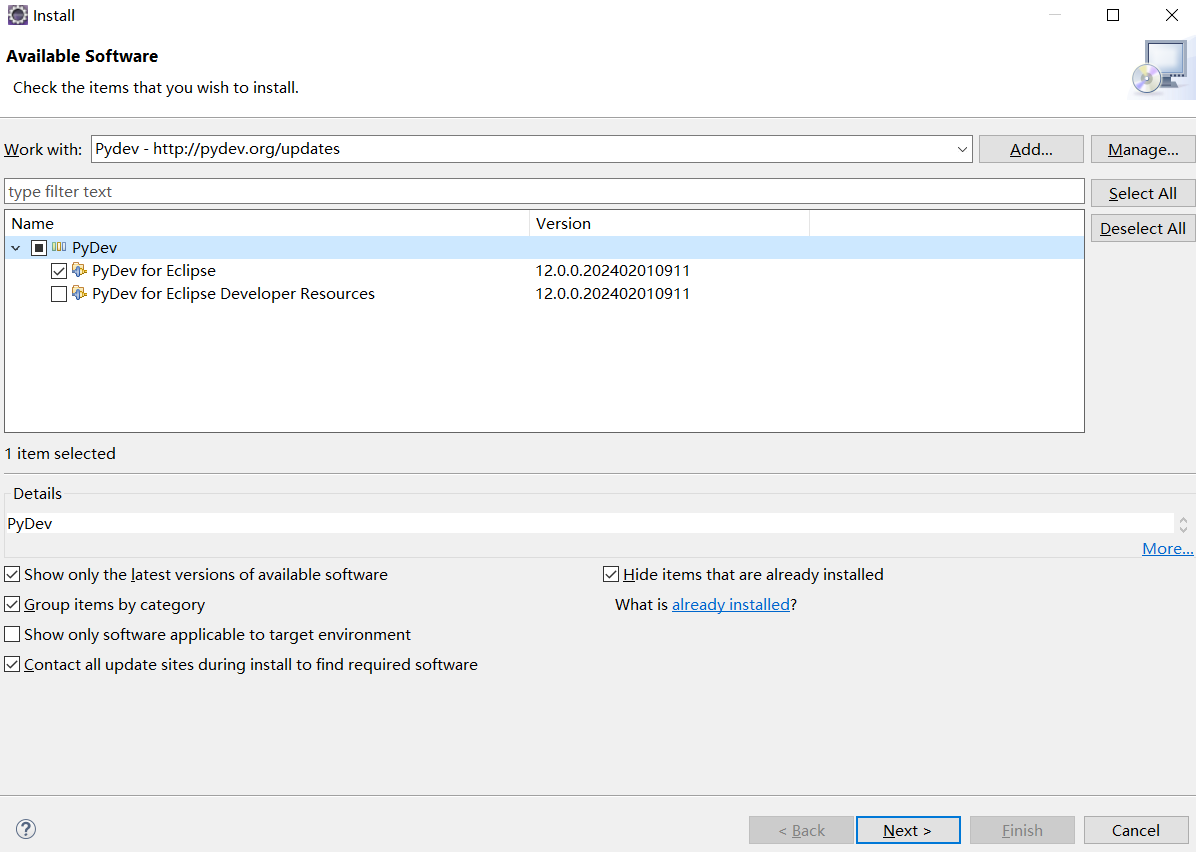Click the Next > button
The image size is (1196, 852).
coord(908,830)
